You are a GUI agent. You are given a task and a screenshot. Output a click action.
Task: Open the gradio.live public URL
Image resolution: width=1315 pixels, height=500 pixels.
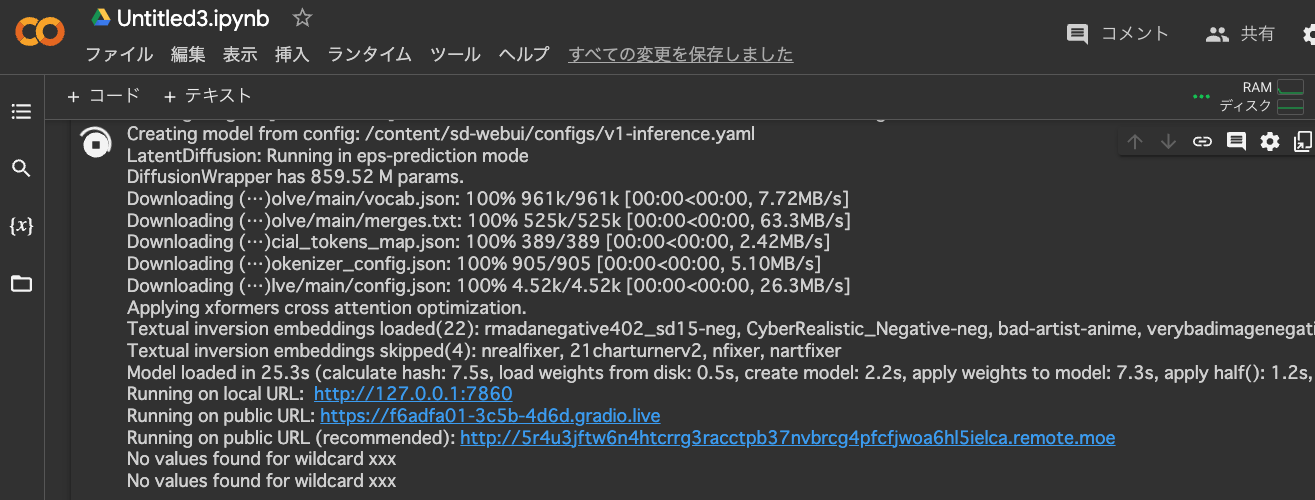click(x=490, y=415)
